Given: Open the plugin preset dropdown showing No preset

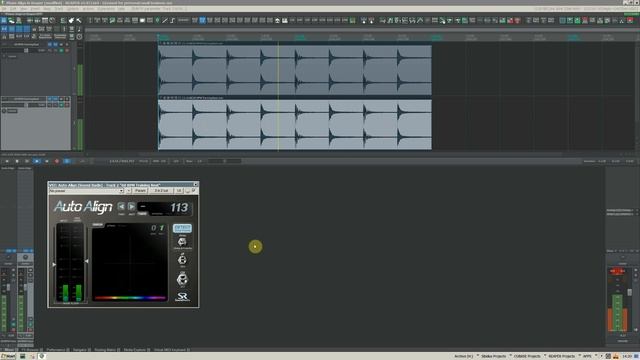Looking at the screenshot, I should [x=86, y=191].
